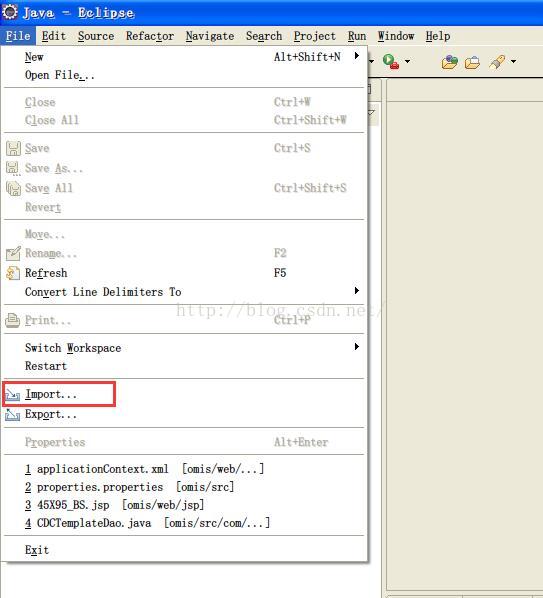The height and width of the screenshot is (598, 543).
Task: Click the Open Task folder toolbar icon
Action: pos(472,62)
